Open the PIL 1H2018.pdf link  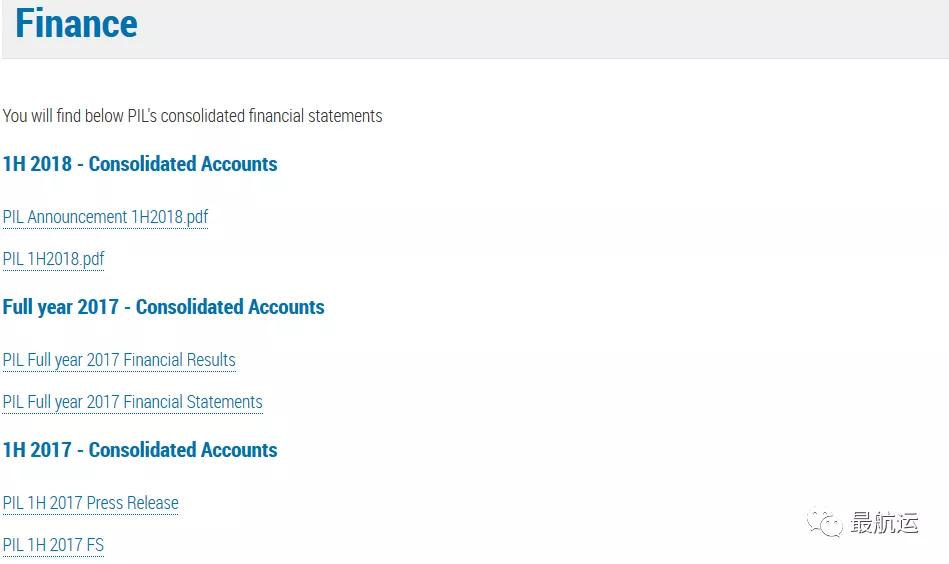tap(53, 259)
